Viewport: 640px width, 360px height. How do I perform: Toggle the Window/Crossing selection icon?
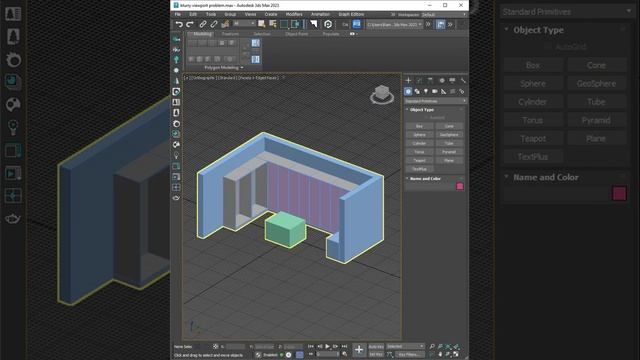[x=296, y=24]
